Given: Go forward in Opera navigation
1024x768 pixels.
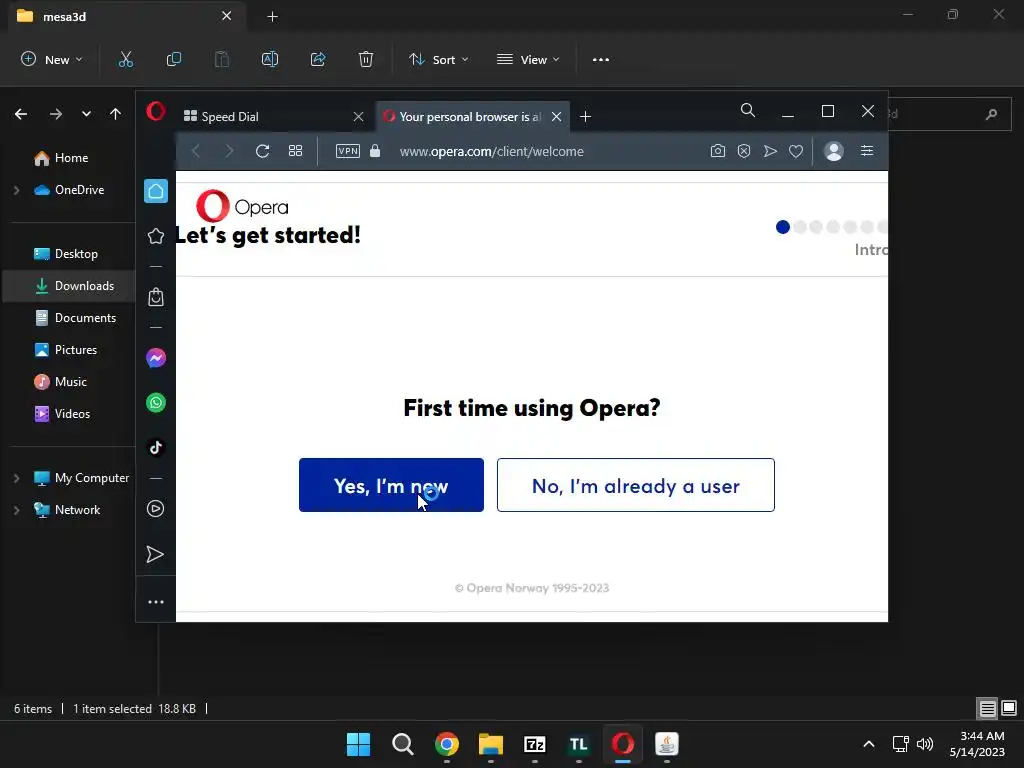Looking at the screenshot, I should [229, 152].
